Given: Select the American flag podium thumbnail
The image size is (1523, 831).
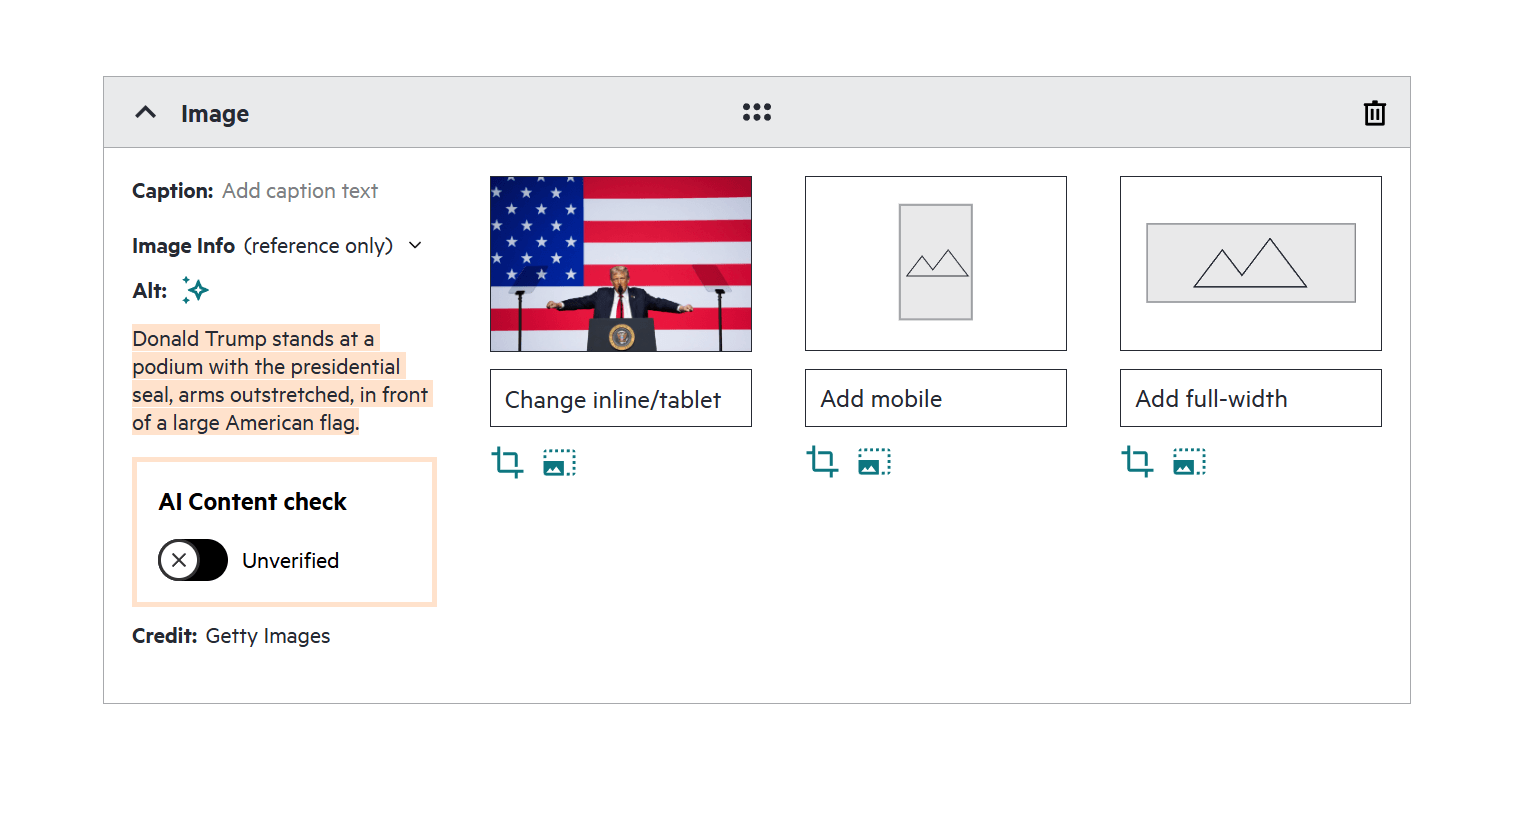Looking at the screenshot, I should tap(621, 264).
